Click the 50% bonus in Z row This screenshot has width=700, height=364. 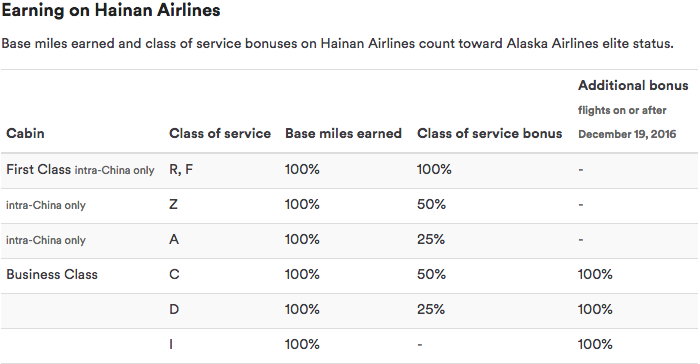tap(431, 205)
